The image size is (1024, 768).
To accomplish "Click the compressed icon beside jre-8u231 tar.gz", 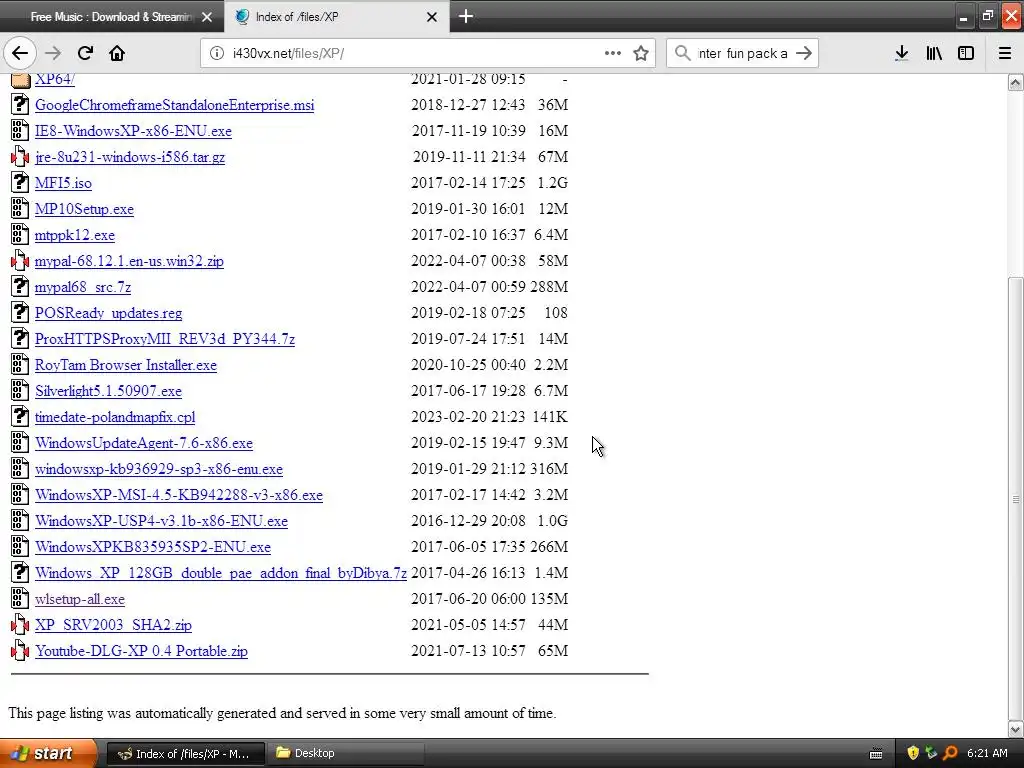I will pyautogui.click(x=20, y=156).
